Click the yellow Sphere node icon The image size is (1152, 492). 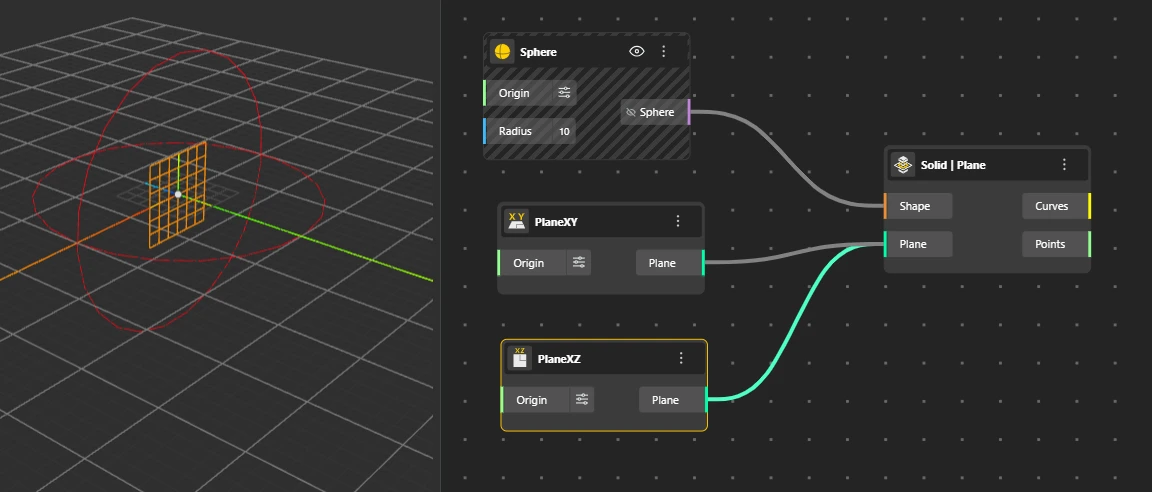(503, 52)
